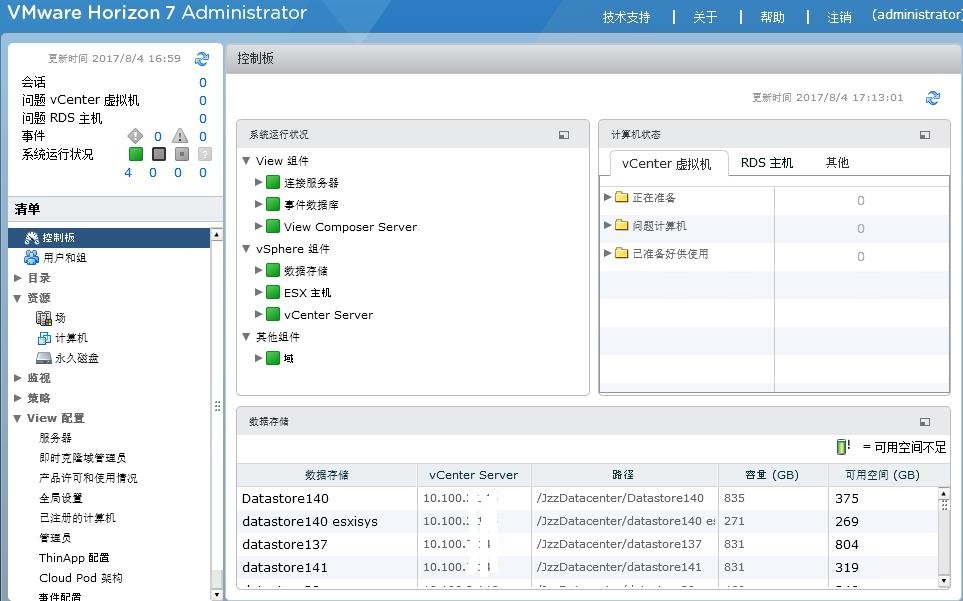The image size is (963, 601).
Task: Open the 其他 tab in 计算机状态 panel
Action: (837, 162)
